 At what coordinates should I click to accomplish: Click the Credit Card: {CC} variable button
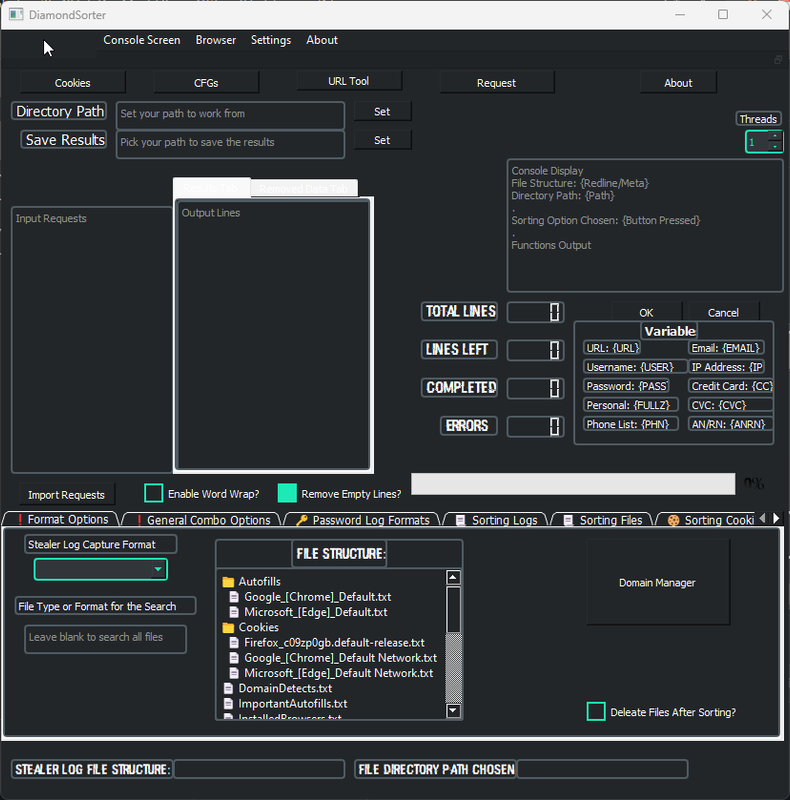coord(731,386)
